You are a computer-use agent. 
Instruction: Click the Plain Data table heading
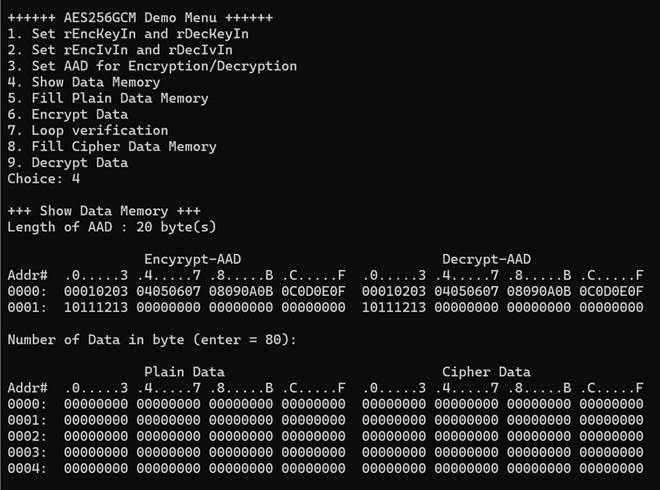click(x=184, y=372)
